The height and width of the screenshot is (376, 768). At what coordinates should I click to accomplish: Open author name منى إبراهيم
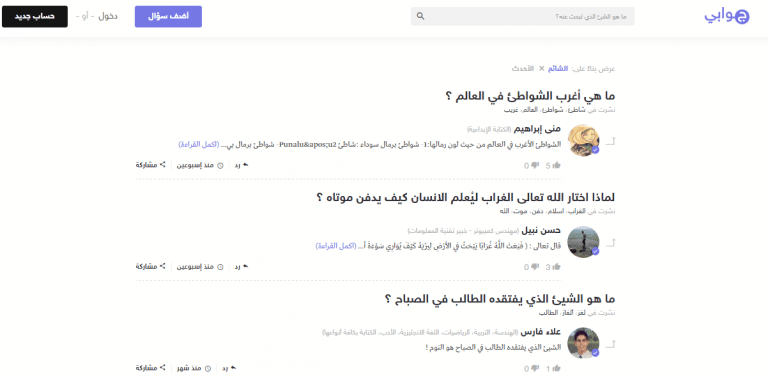[537, 129]
